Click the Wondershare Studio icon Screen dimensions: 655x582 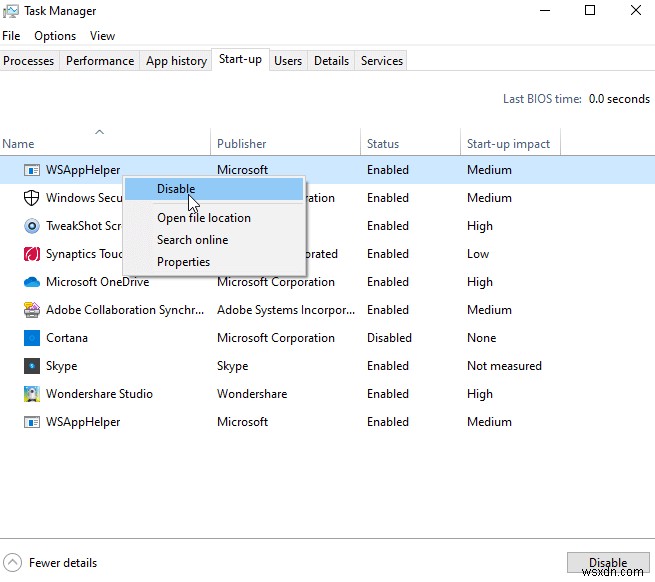(32, 394)
